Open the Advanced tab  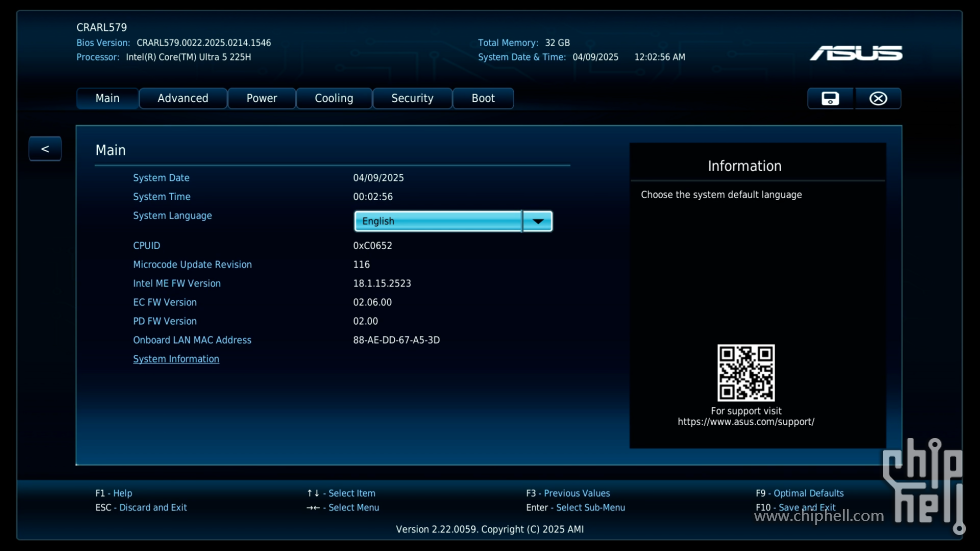(183, 99)
